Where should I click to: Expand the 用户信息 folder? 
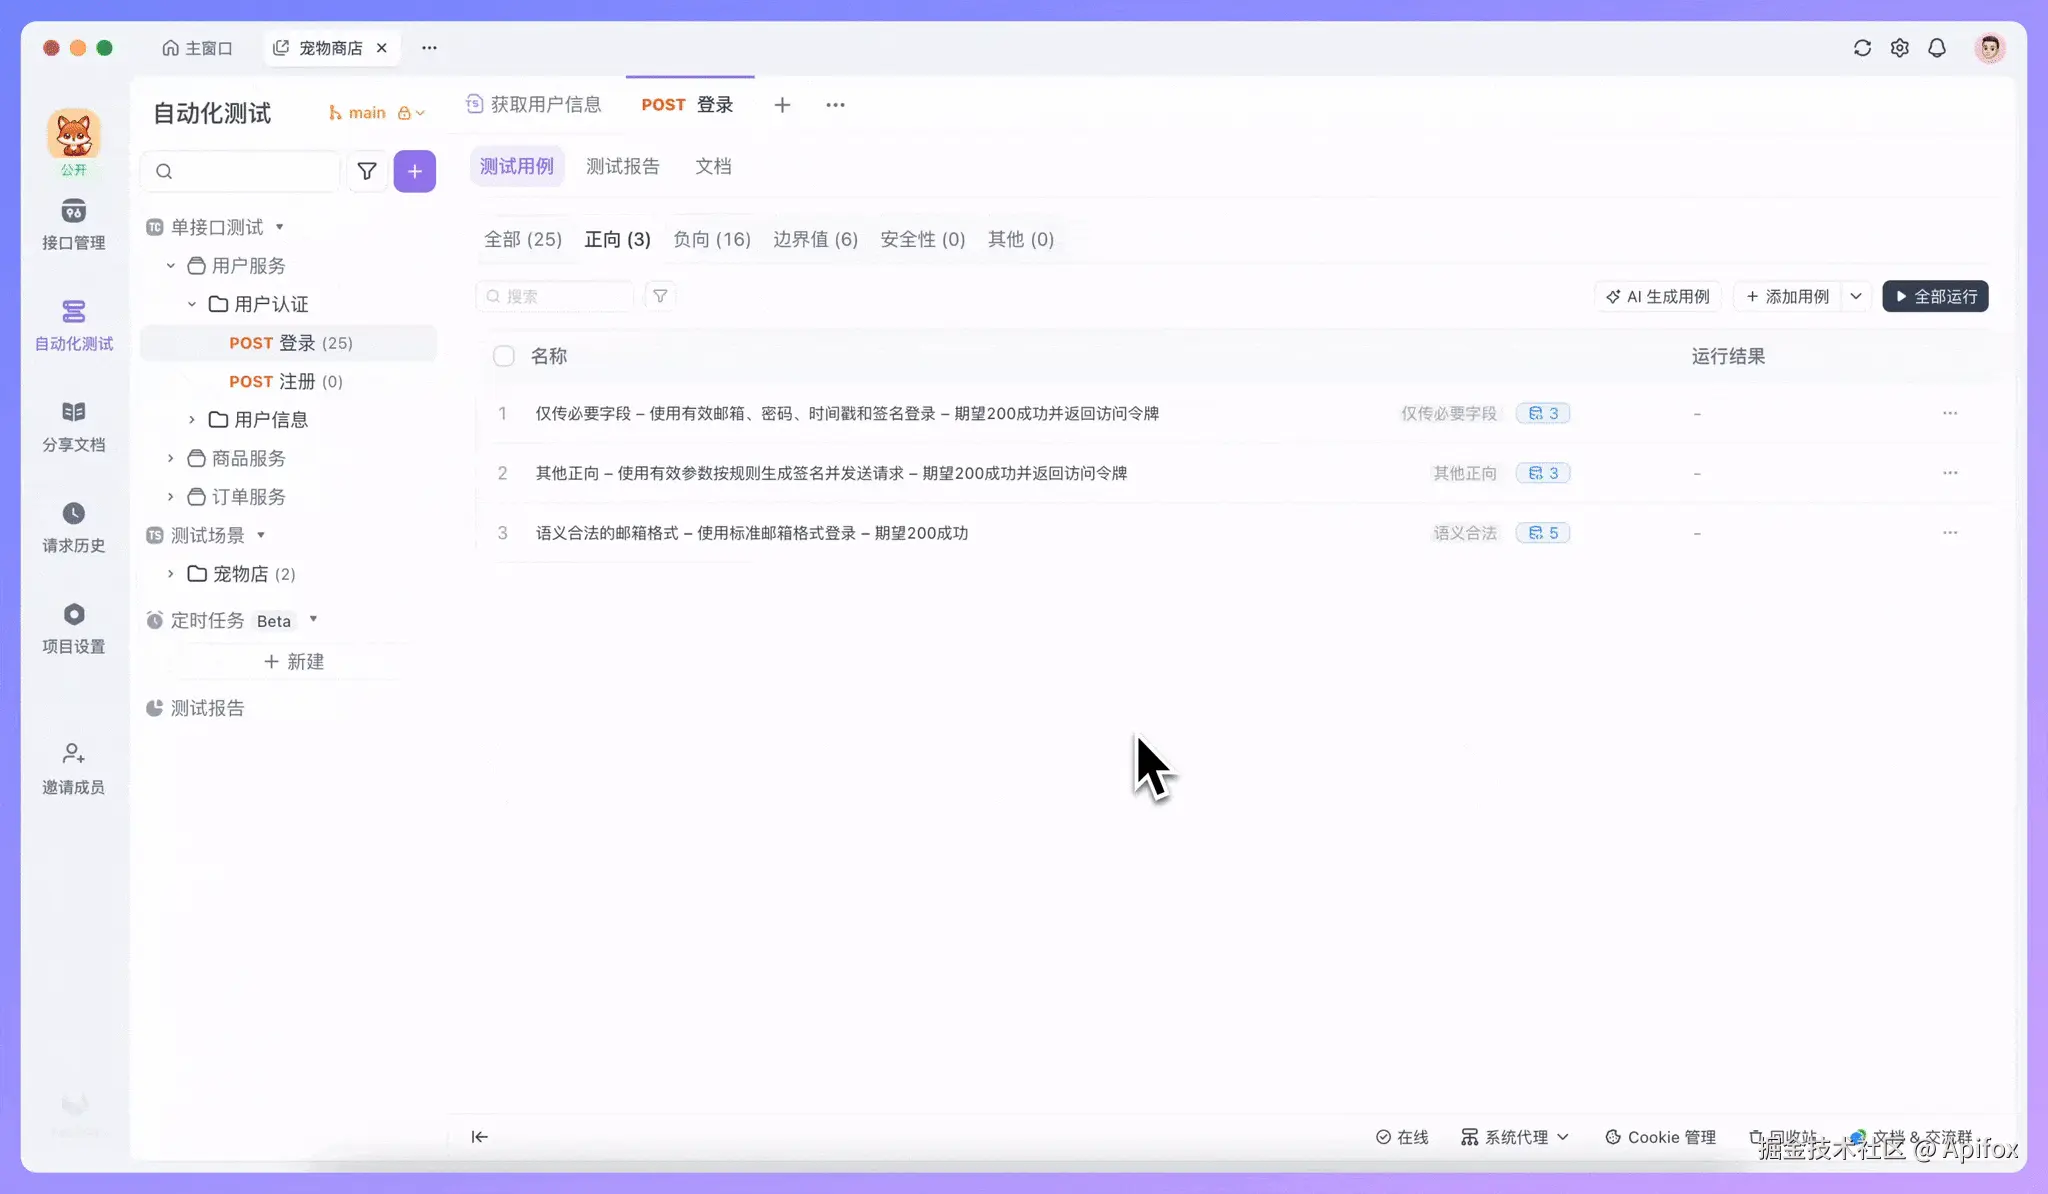point(192,420)
